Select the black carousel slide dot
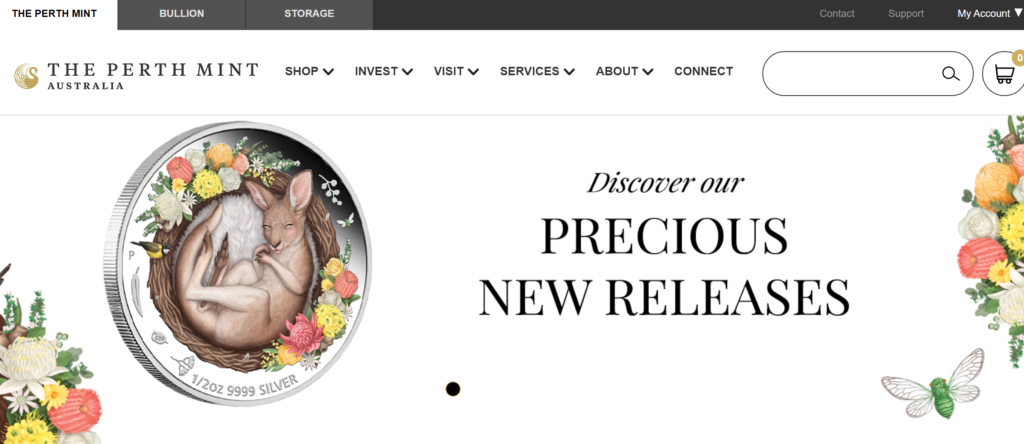The image size is (1024, 444). 453,389
